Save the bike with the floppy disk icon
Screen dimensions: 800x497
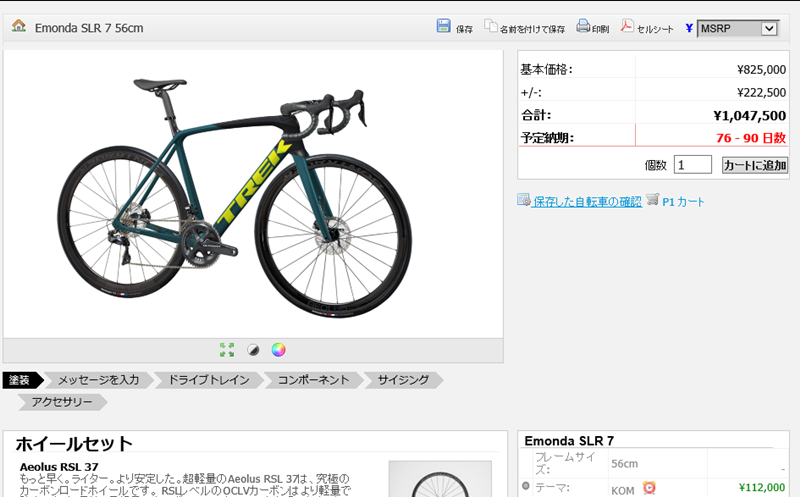click(x=443, y=26)
